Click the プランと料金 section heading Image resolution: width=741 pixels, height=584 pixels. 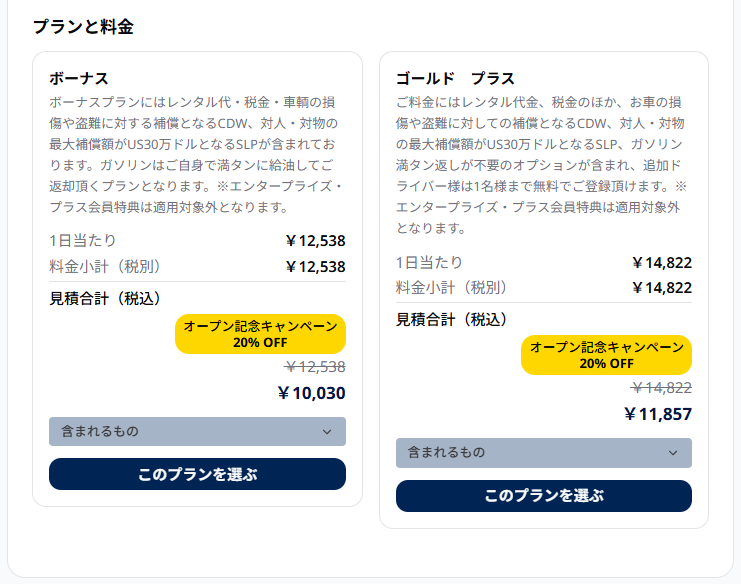pos(83,26)
